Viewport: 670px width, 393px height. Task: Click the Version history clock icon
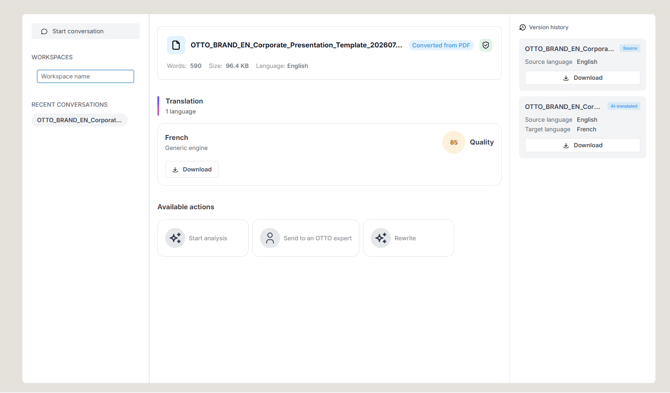point(523,27)
